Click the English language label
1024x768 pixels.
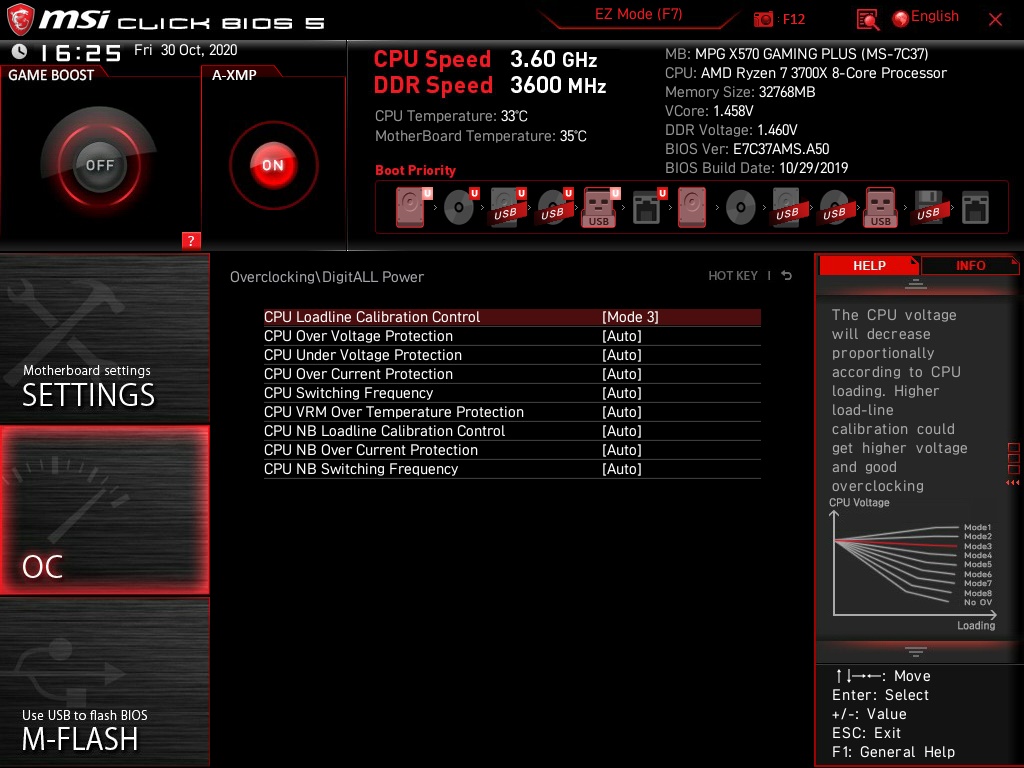(x=935, y=16)
